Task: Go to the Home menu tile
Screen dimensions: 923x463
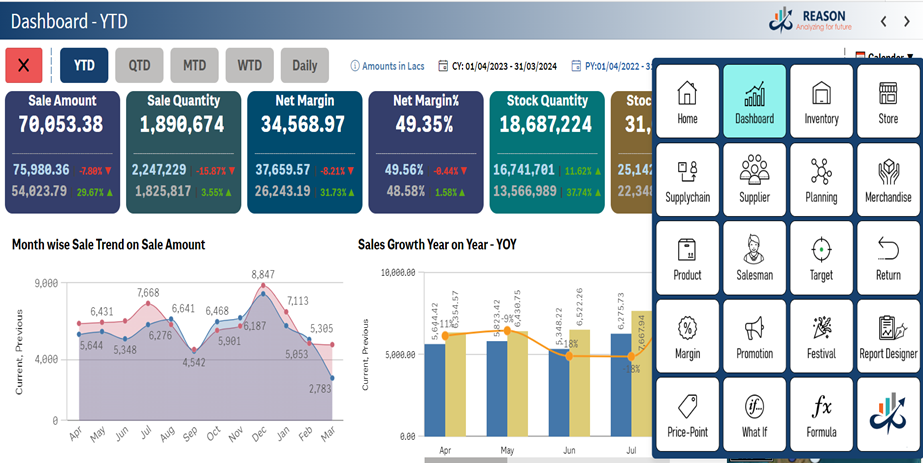Action: click(x=687, y=101)
